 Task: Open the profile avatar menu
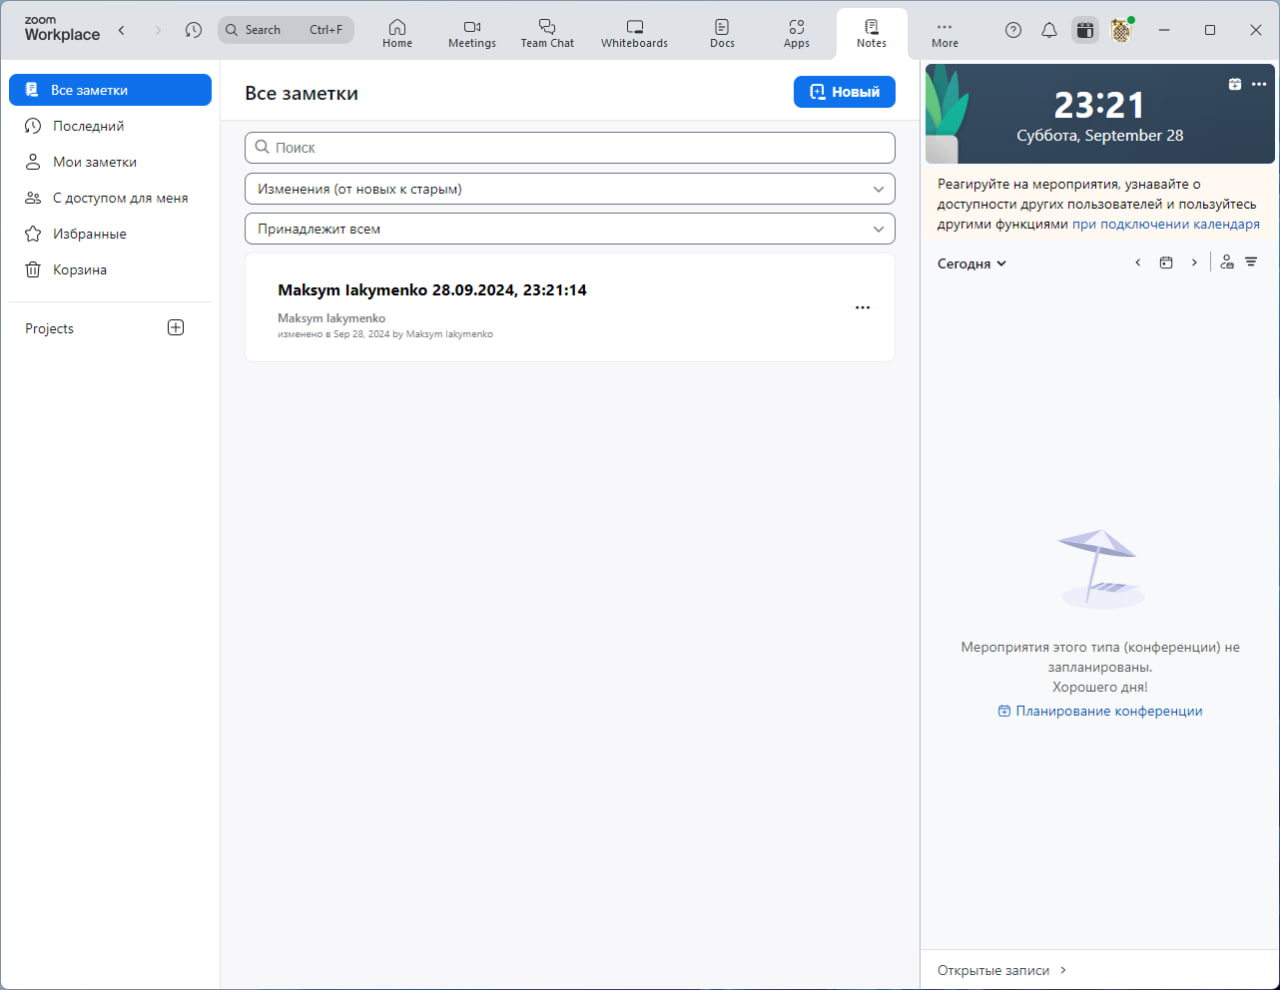(1121, 30)
